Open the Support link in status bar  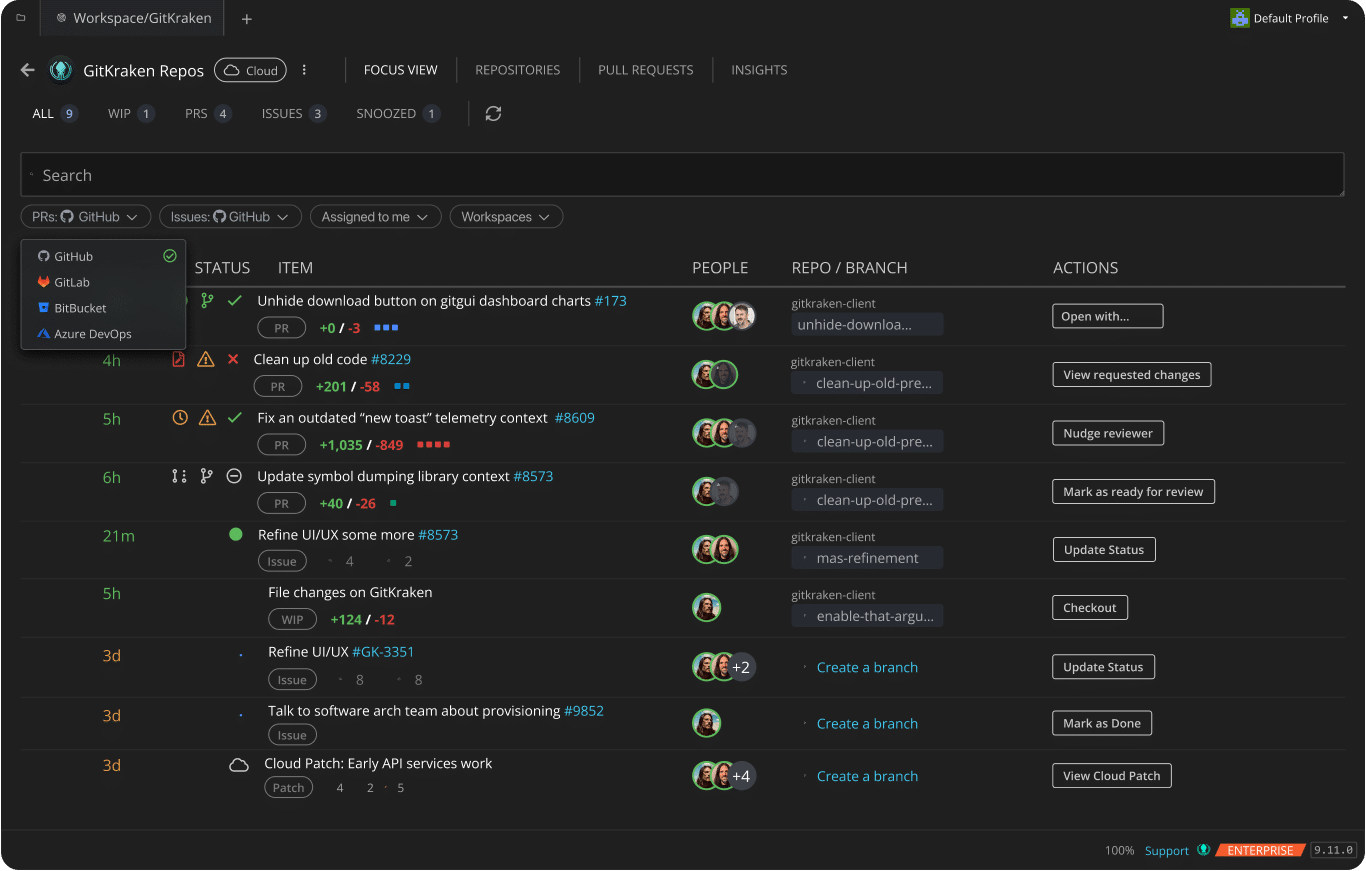tap(1167, 851)
